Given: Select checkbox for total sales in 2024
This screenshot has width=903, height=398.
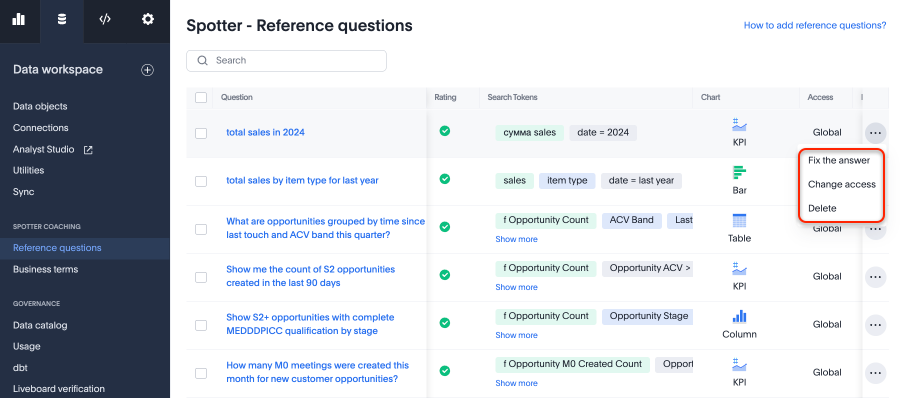Looking at the screenshot, I should [201, 133].
